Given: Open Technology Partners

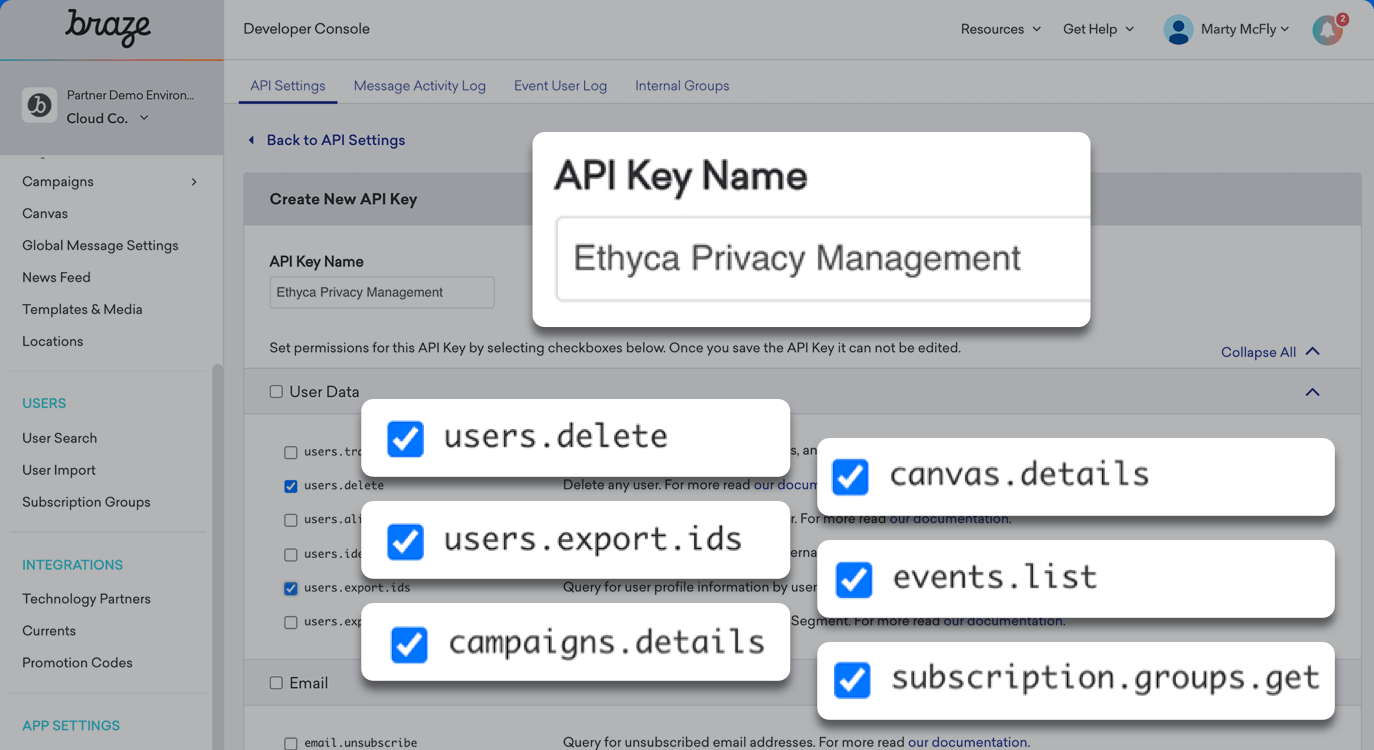Looking at the screenshot, I should coord(86,599).
